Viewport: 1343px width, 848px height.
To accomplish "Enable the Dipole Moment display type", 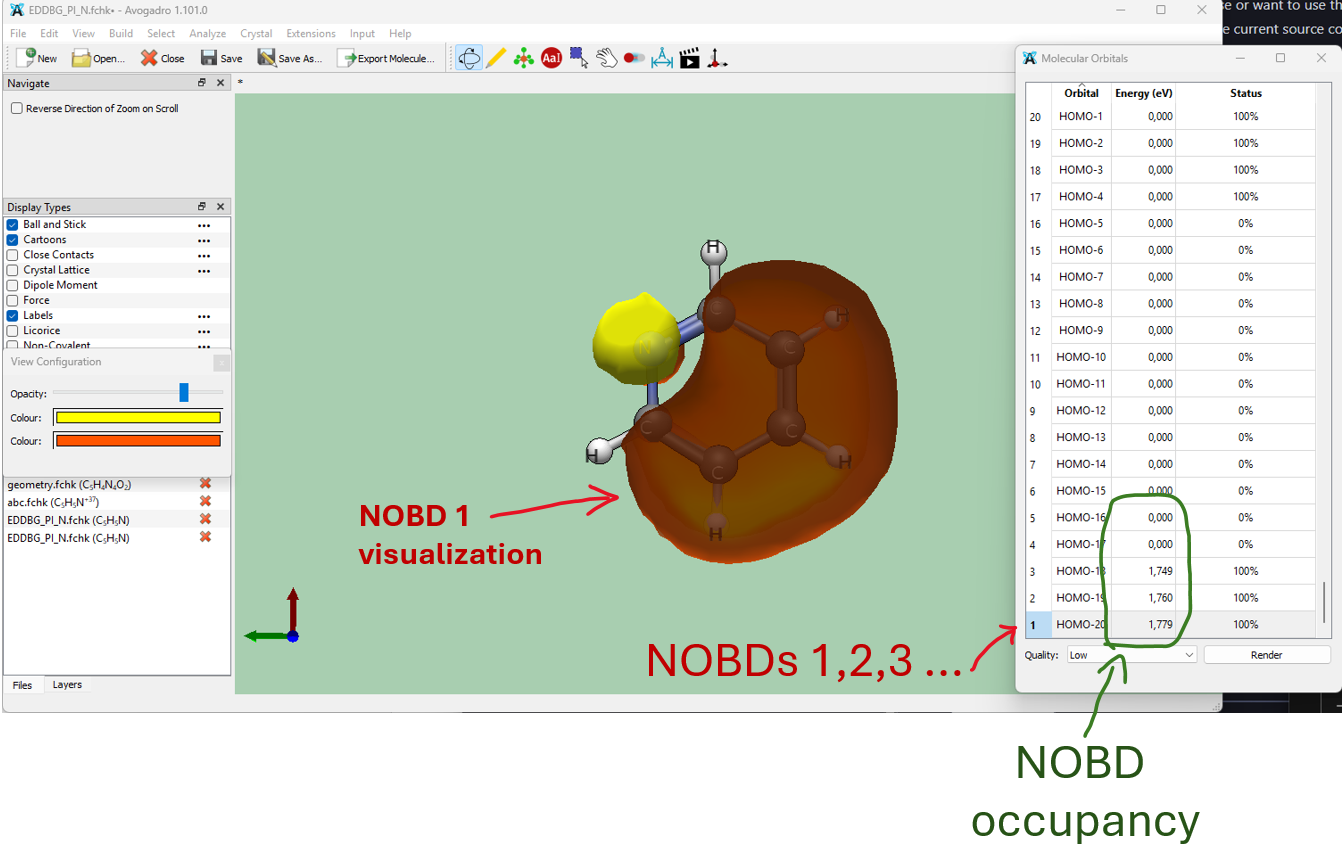I will [x=13, y=285].
